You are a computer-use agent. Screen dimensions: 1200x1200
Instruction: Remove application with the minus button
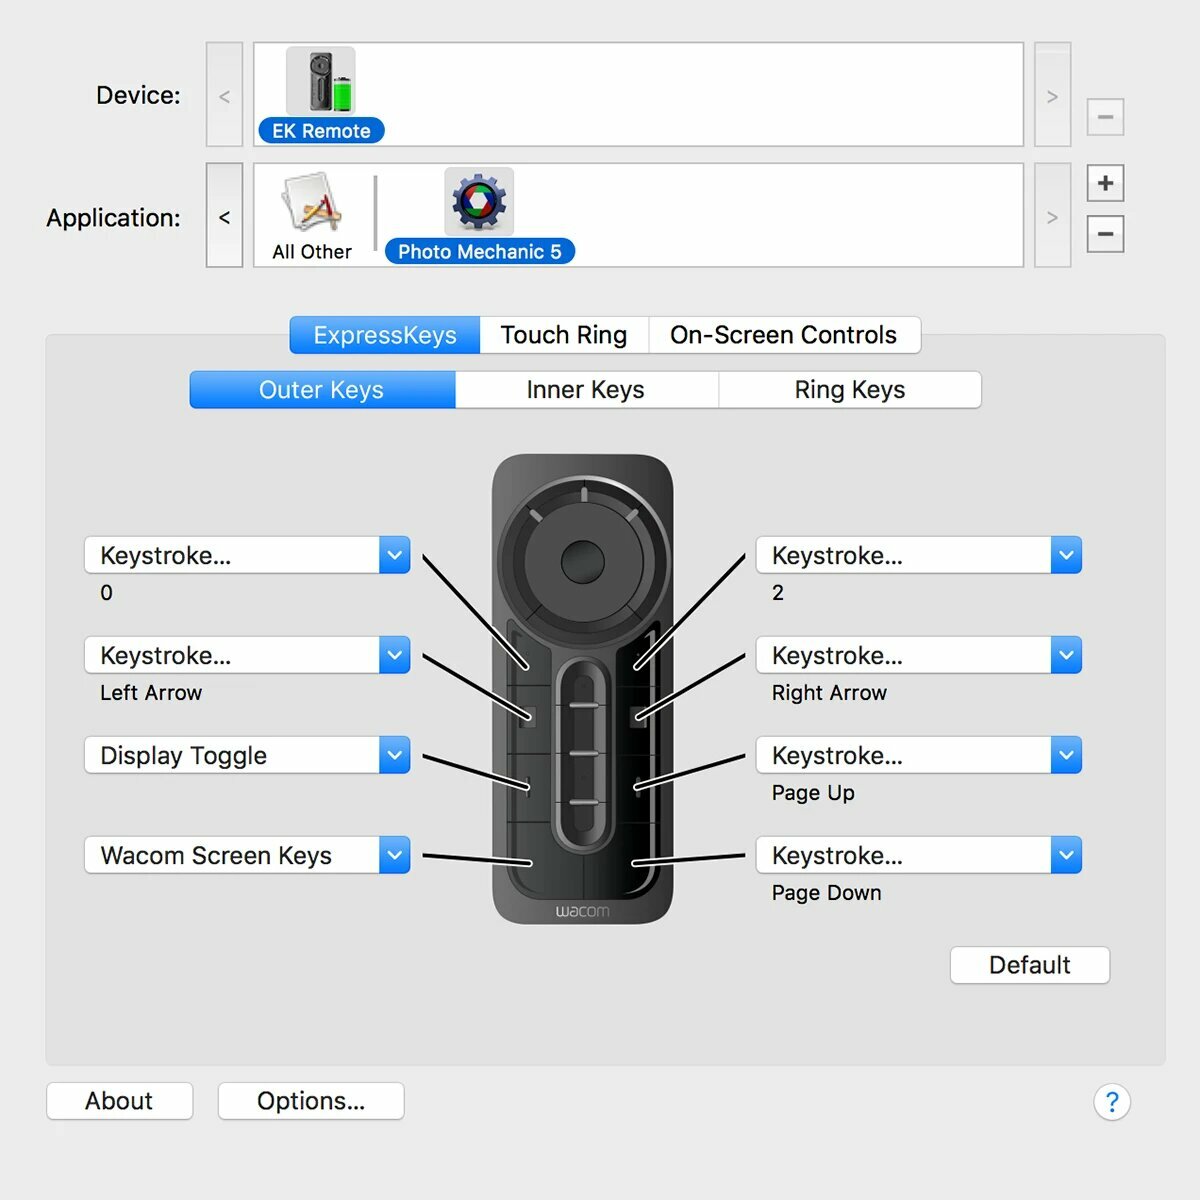click(x=1105, y=234)
